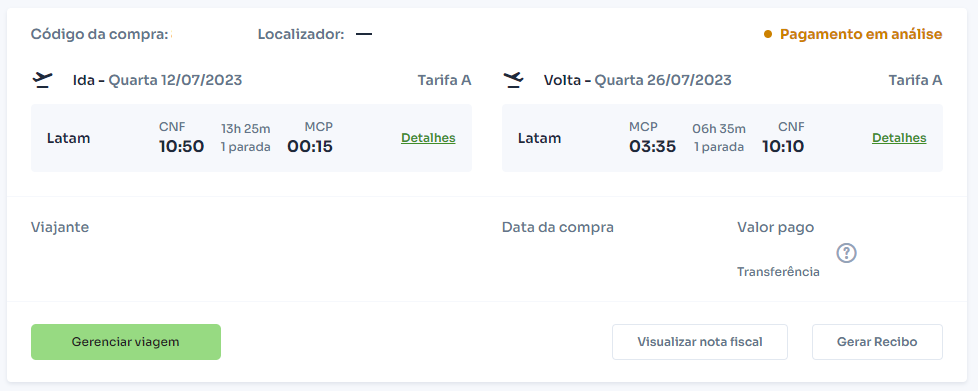Click the Tarifa A label on Ida
The width and height of the screenshot is (978, 391).
pos(444,80)
